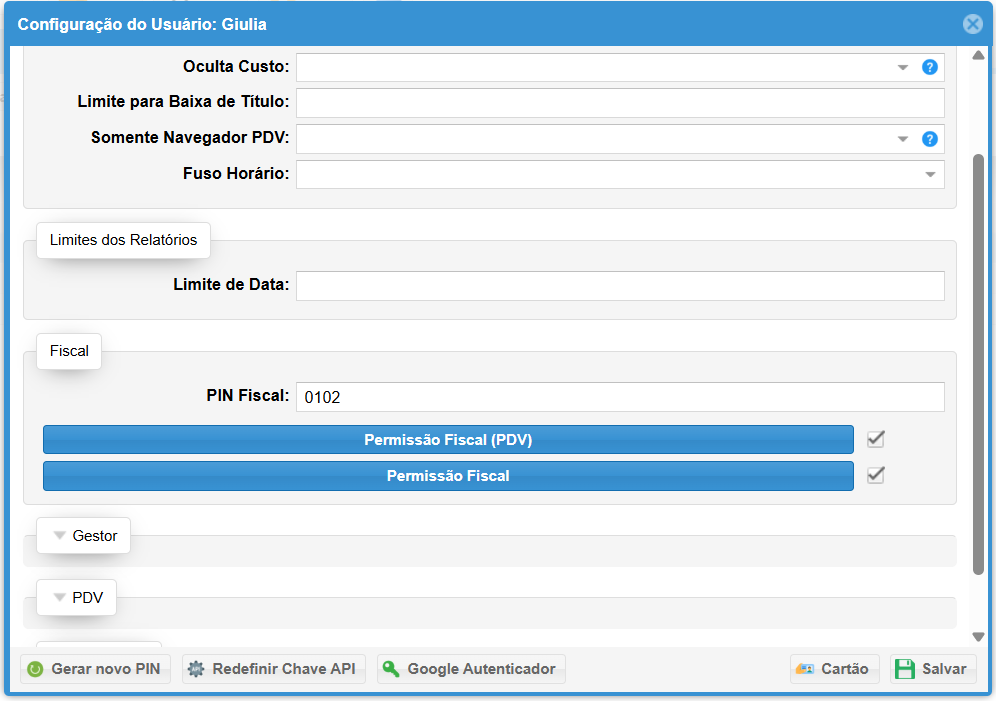996x701 pixels.
Task: Click the help icon beside Oculta Custo
Action: pos(929,68)
